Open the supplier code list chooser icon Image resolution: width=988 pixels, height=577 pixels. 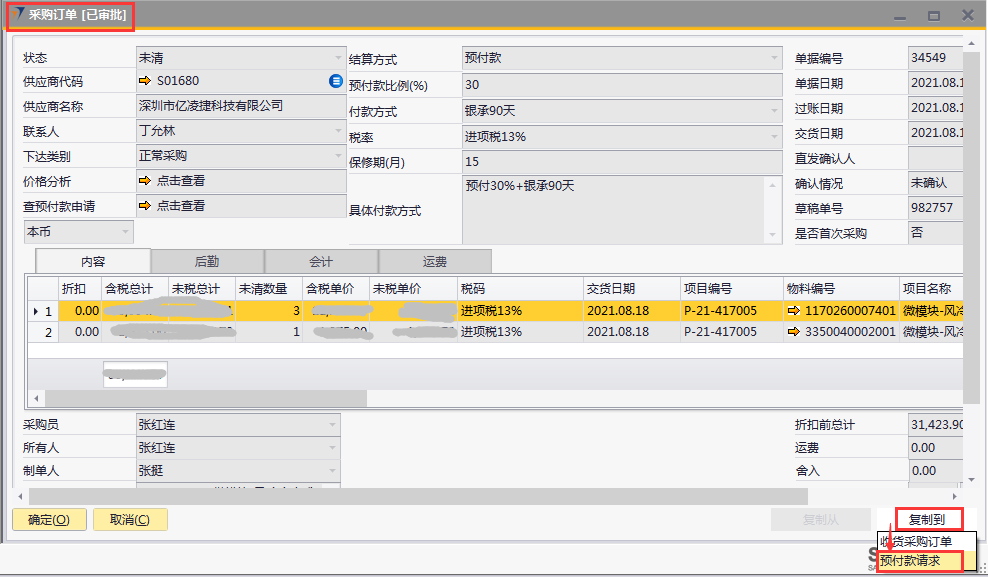point(336,81)
